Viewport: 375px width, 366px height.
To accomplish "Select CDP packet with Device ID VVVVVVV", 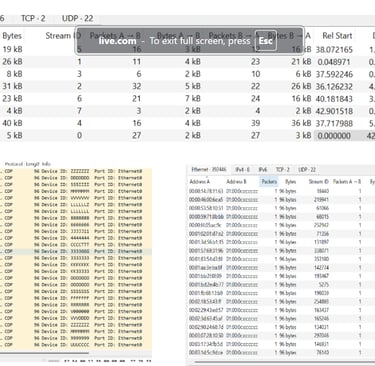I will pyautogui.click(x=76, y=198).
